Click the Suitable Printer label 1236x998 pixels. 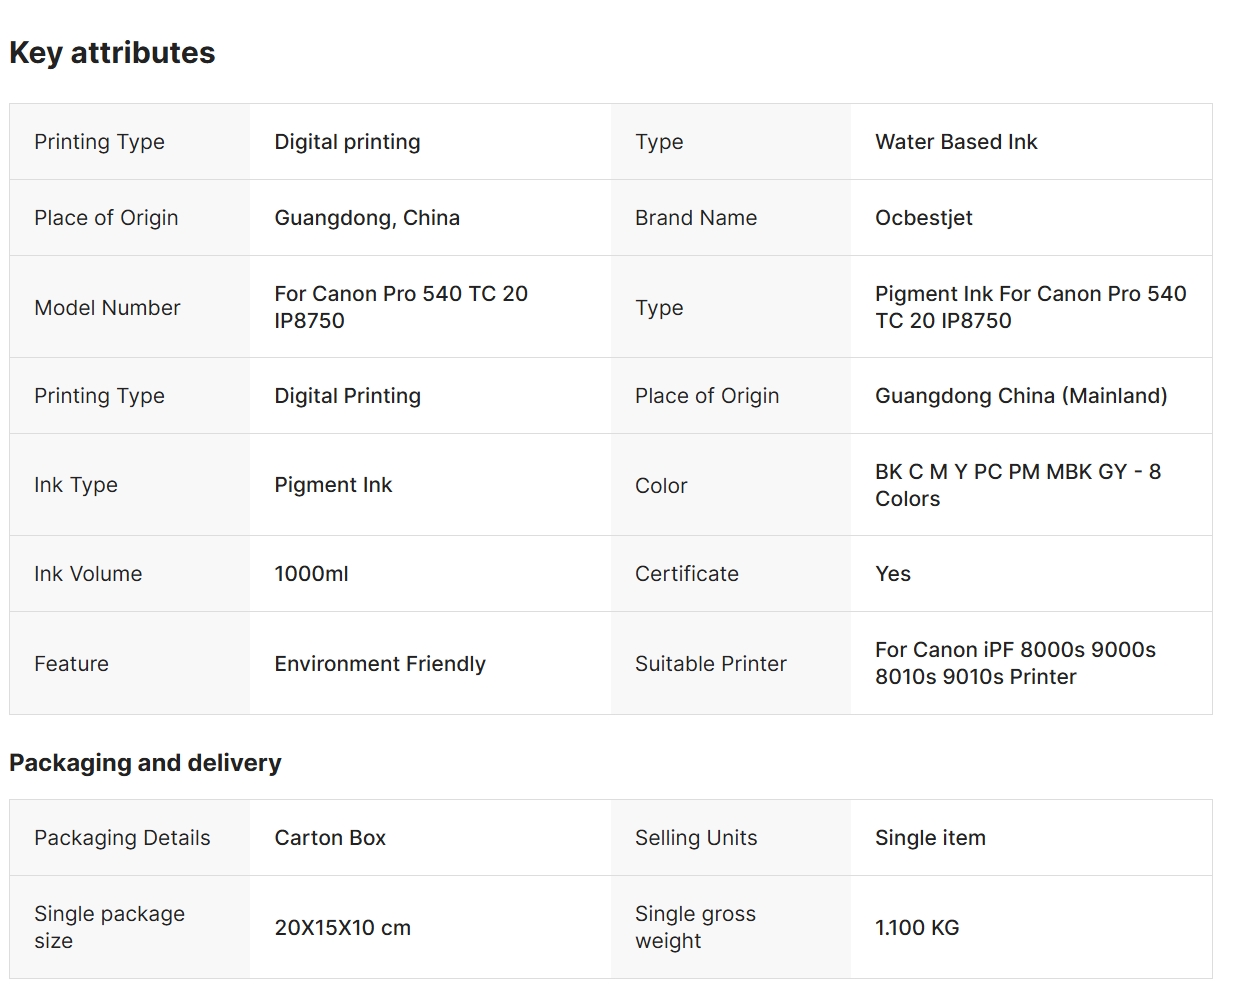coord(711,664)
